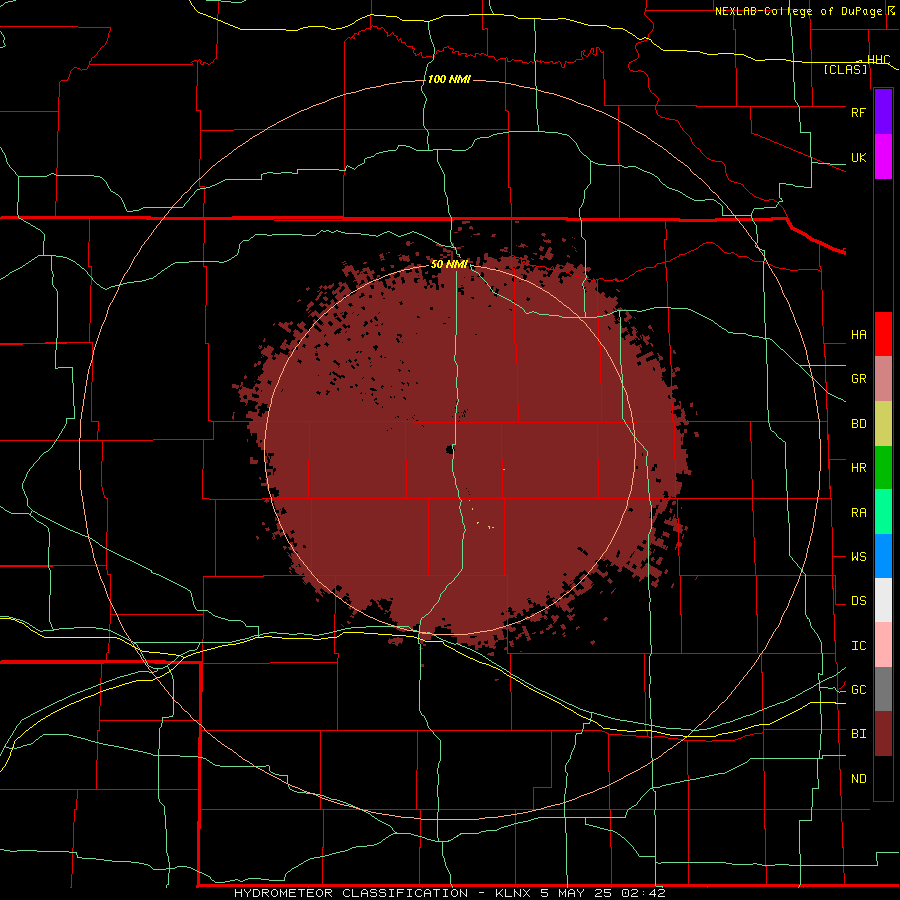The width and height of the screenshot is (900, 900).
Task: Click the KLNX radar site identifier
Action: click(x=514, y=893)
